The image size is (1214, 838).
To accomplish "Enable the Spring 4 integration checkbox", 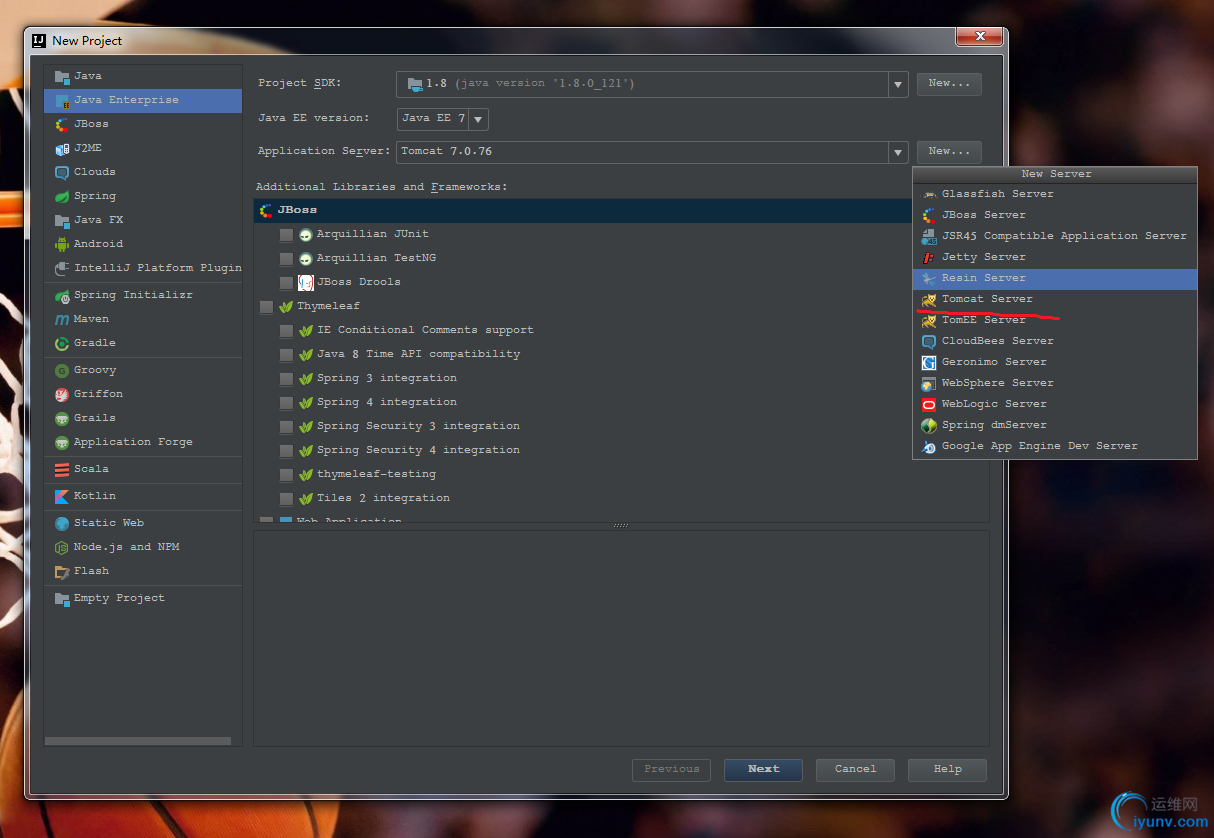I will [287, 403].
